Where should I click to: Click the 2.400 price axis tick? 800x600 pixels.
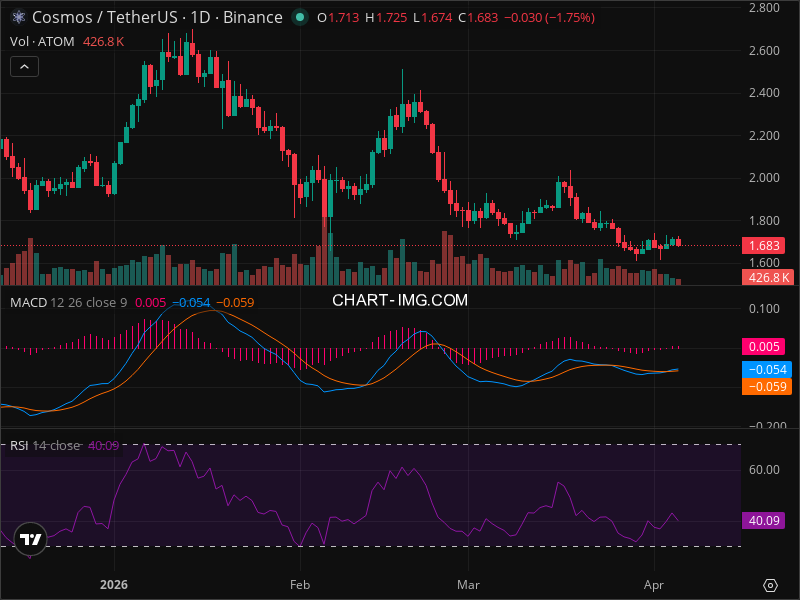(x=764, y=93)
